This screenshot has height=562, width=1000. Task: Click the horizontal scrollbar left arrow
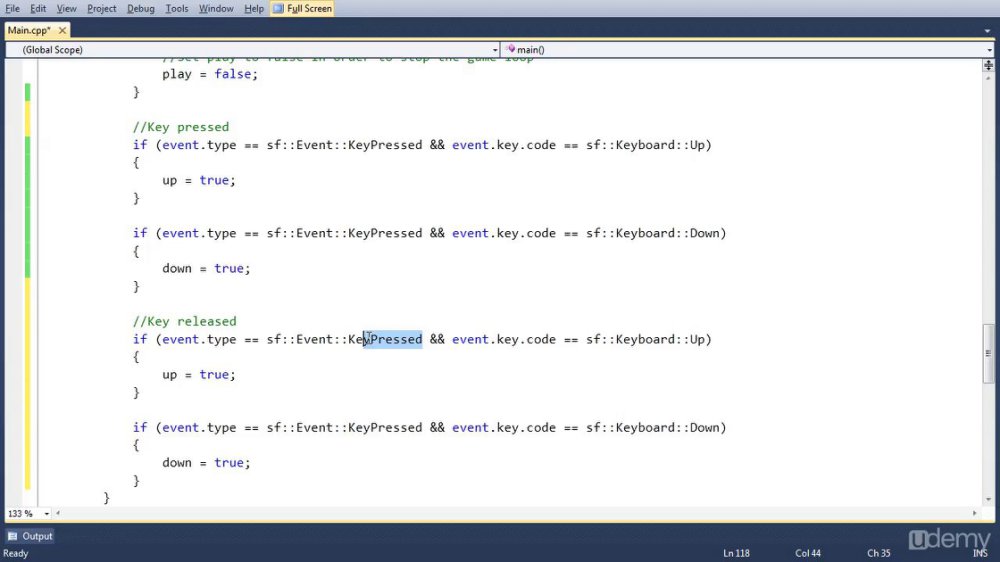tap(58, 513)
